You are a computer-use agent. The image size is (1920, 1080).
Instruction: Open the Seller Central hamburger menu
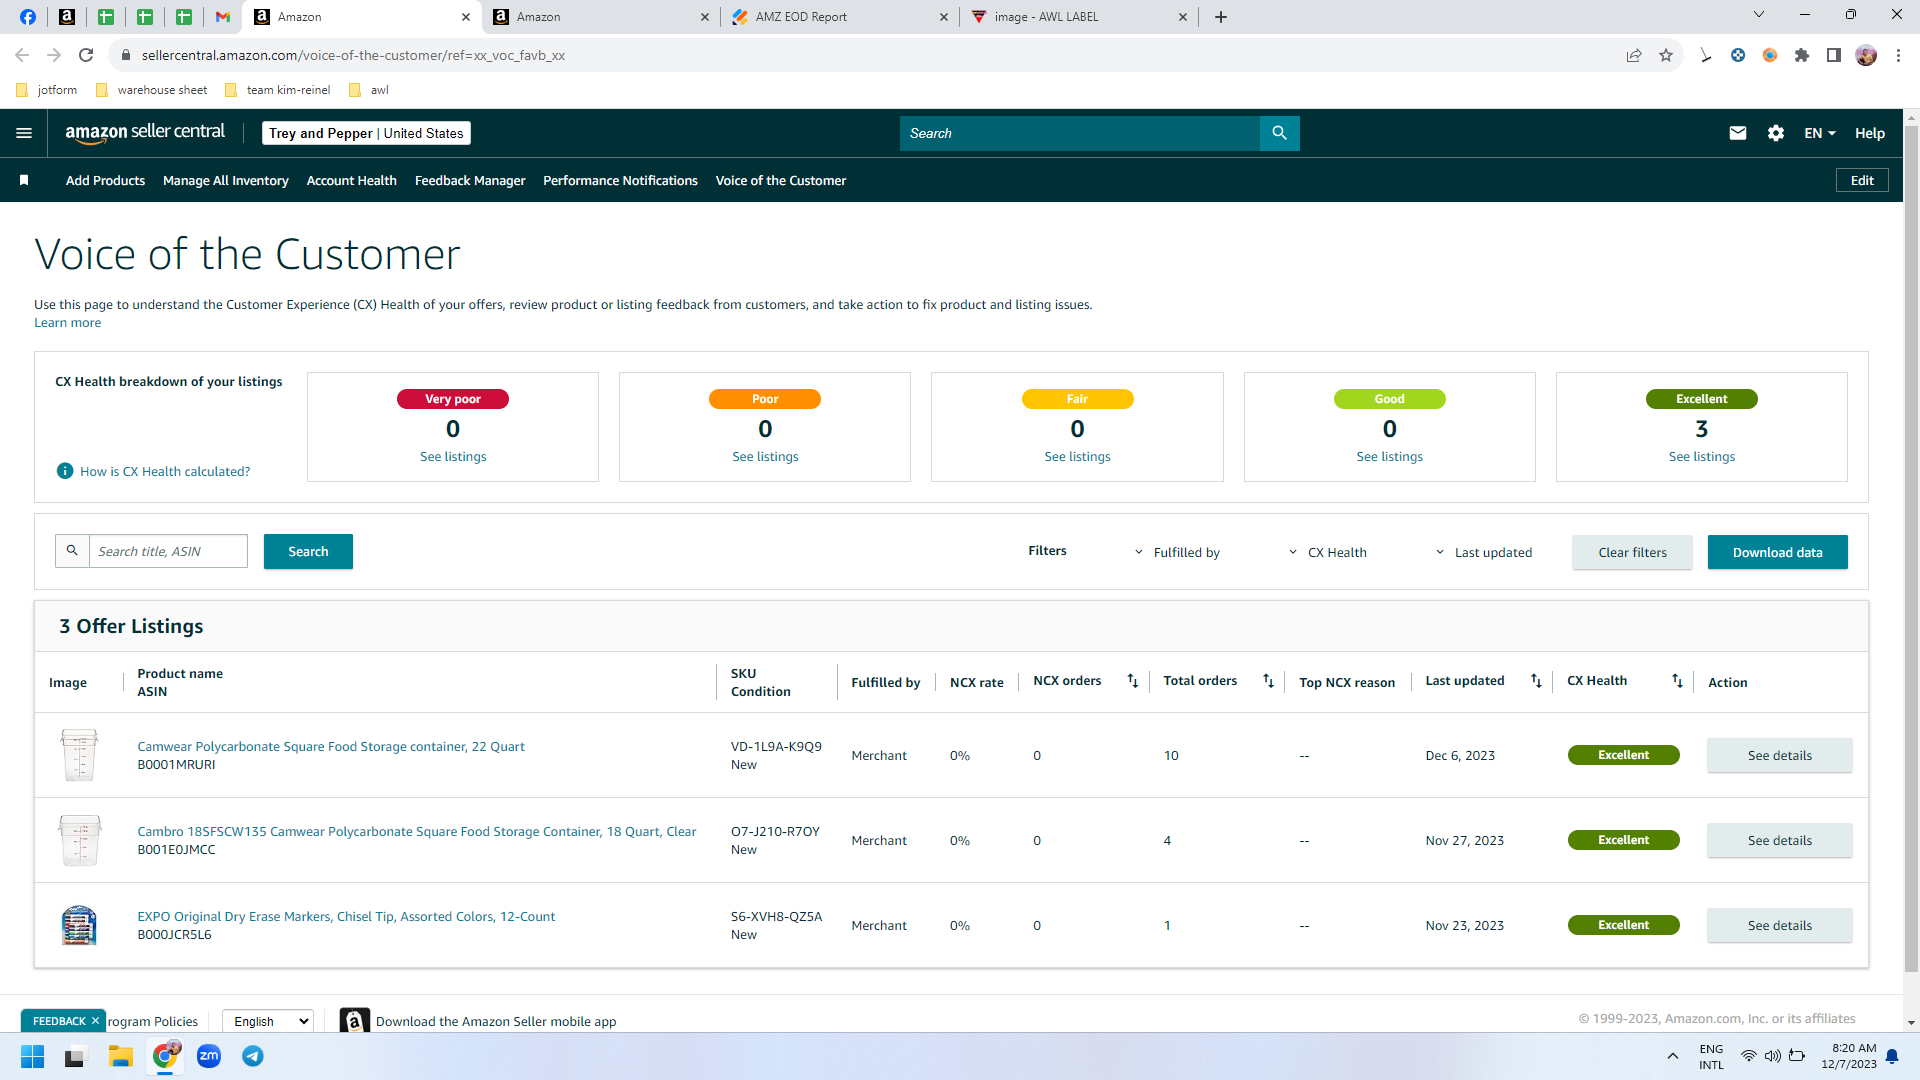[24, 133]
